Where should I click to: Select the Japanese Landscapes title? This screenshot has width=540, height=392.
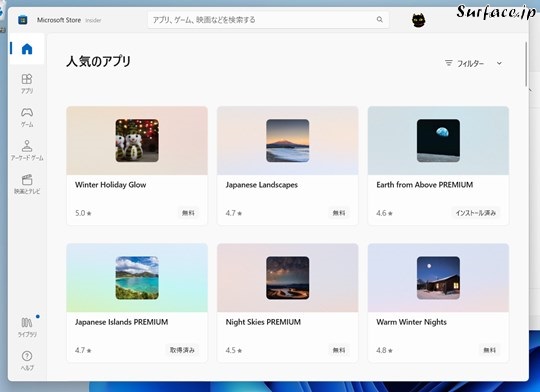pyautogui.click(x=262, y=185)
